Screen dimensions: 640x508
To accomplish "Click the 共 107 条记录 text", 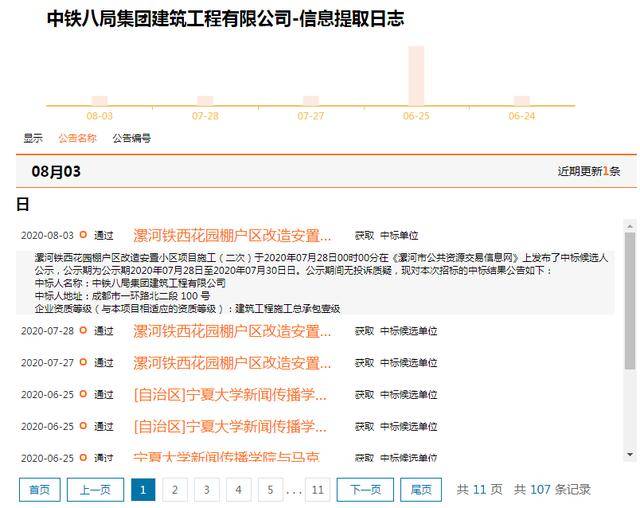I will (x=552, y=490).
